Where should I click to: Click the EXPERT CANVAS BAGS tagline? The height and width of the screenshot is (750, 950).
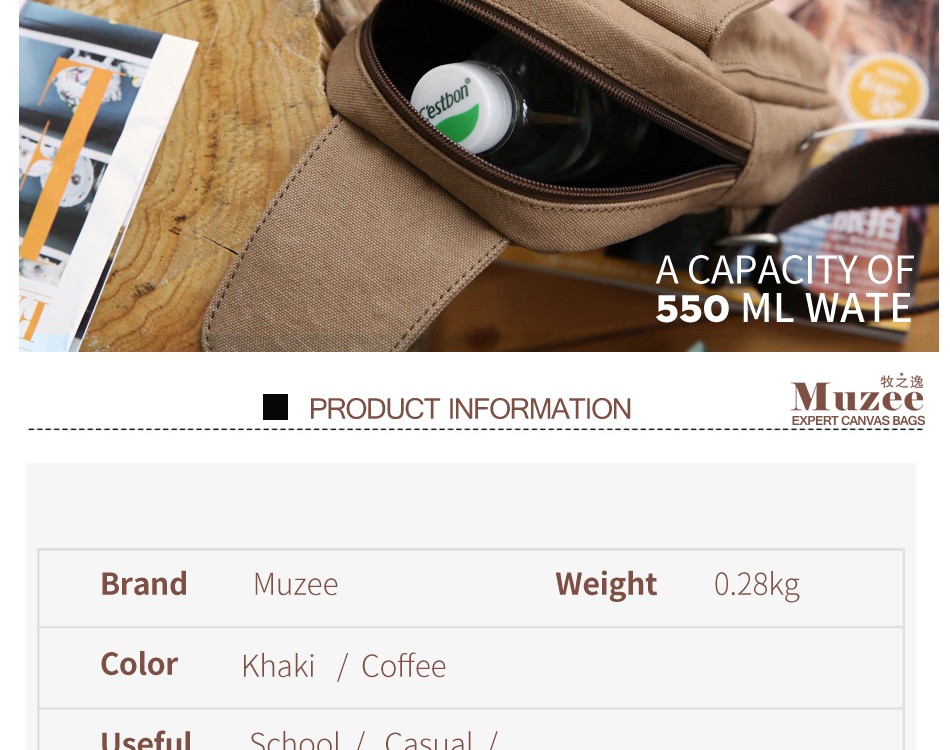858,420
